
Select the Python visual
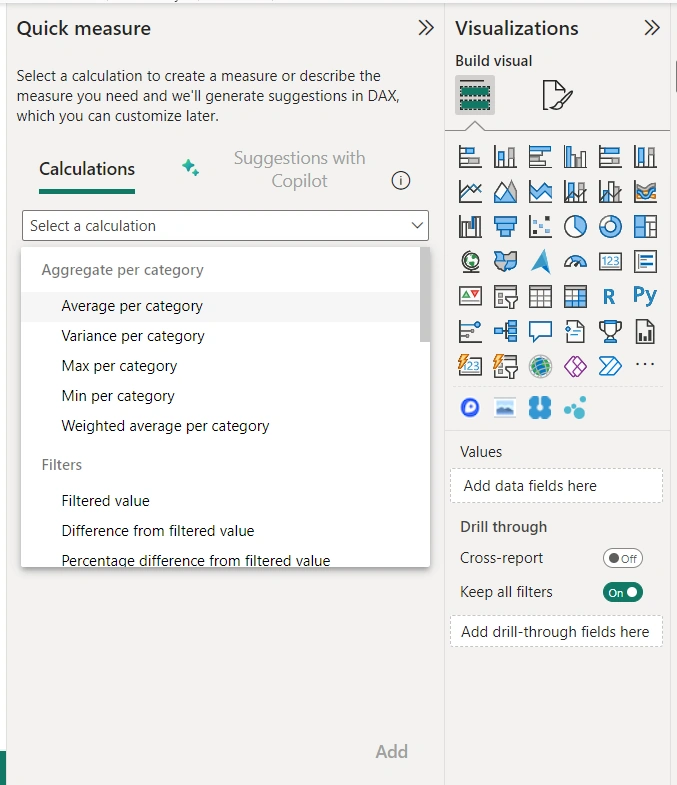tap(645, 296)
